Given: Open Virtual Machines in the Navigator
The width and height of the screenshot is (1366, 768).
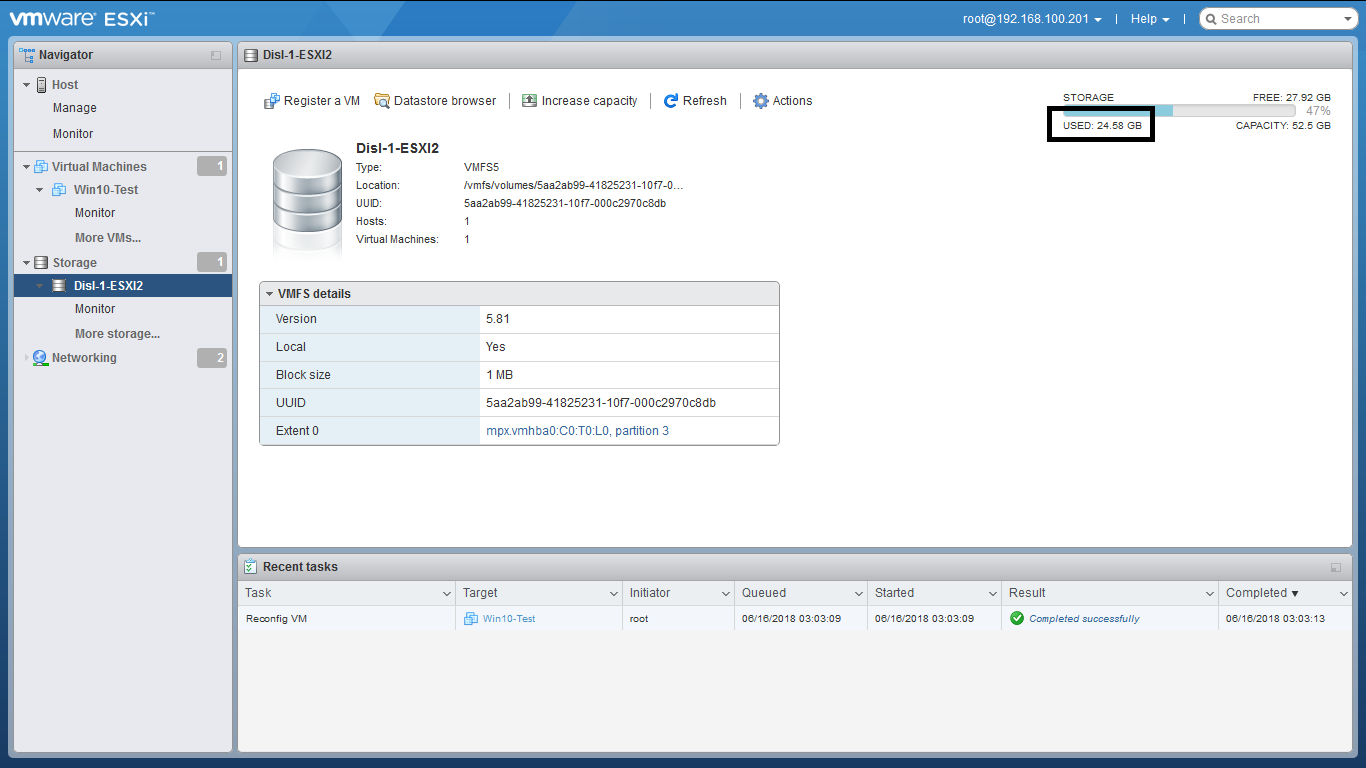Looking at the screenshot, I should tap(99, 167).
